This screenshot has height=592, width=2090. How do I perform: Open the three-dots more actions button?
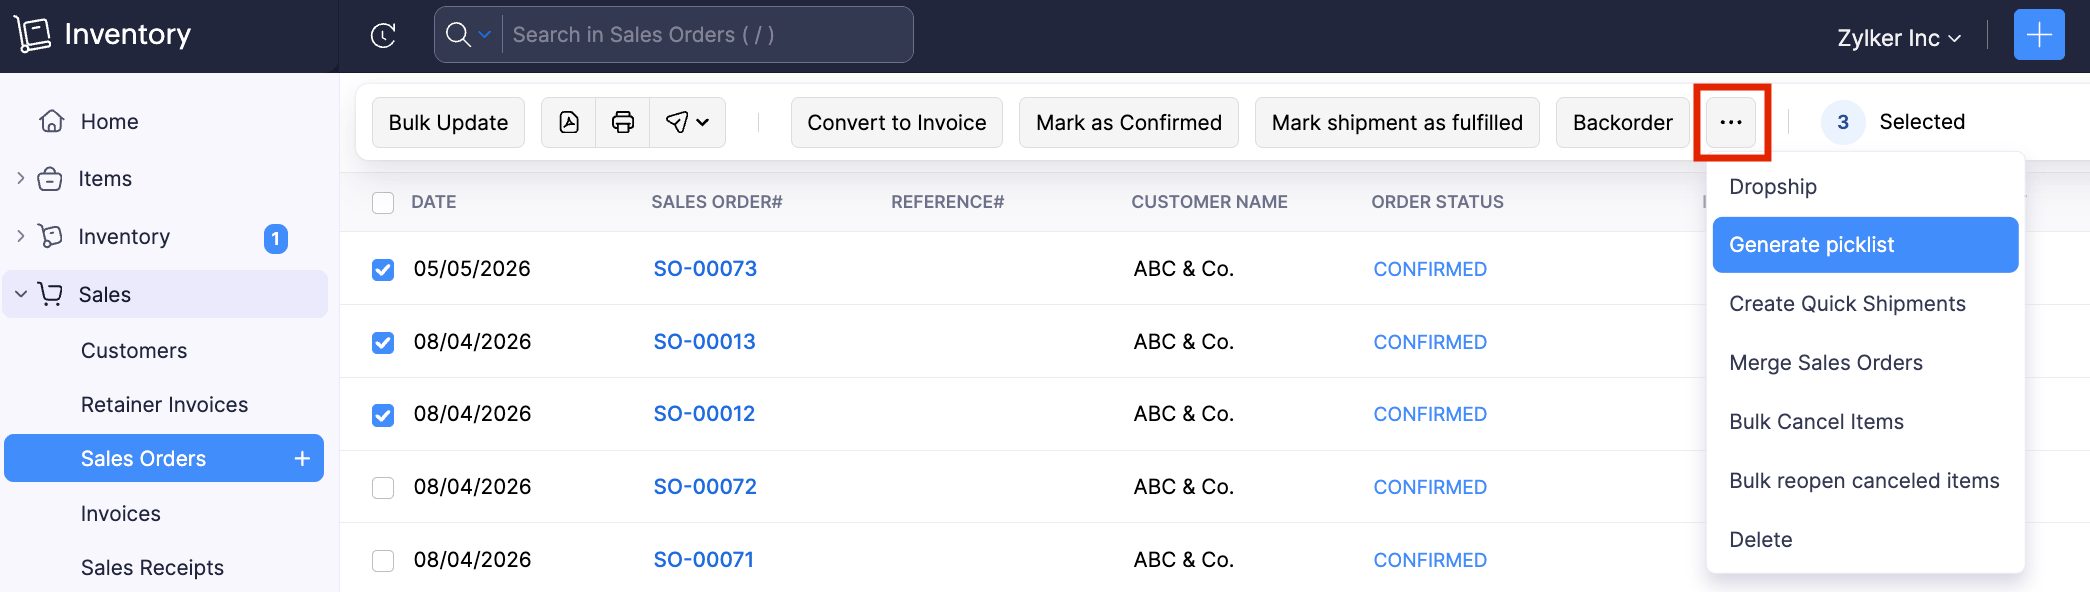coord(1731,122)
